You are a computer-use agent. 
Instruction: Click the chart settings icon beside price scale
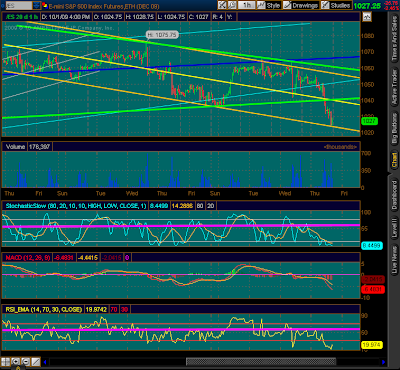pyautogui.click(x=367, y=17)
